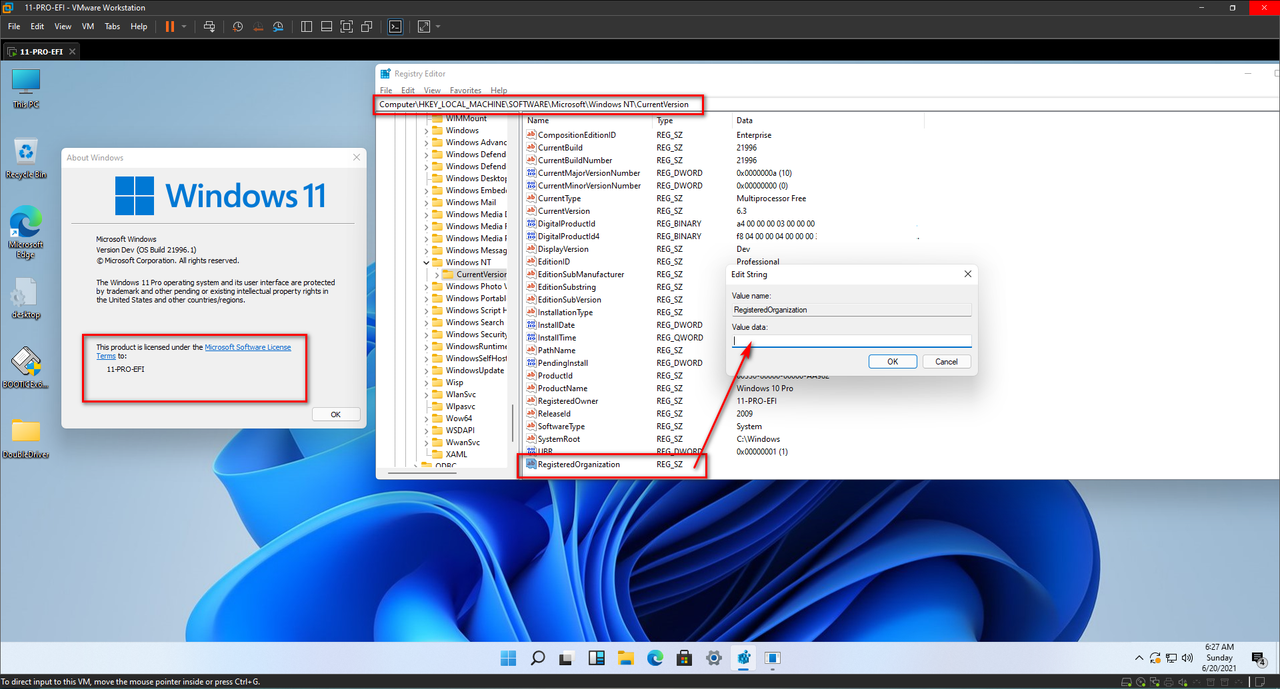Viewport: 1280px width, 689px height.
Task: Open the This PC desktop icon
Action: (25, 88)
